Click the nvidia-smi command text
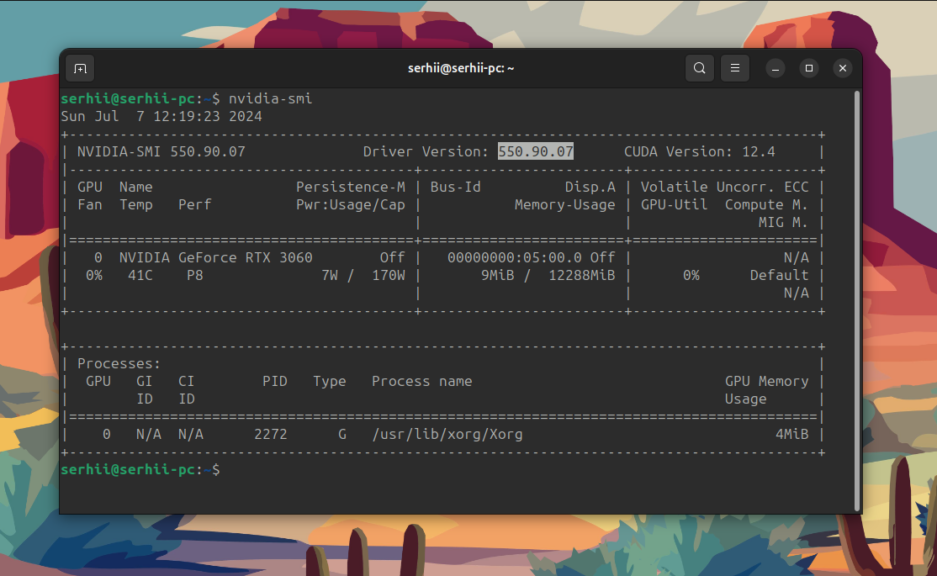This screenshot has height=576, width=937. (x=270, y=99)
